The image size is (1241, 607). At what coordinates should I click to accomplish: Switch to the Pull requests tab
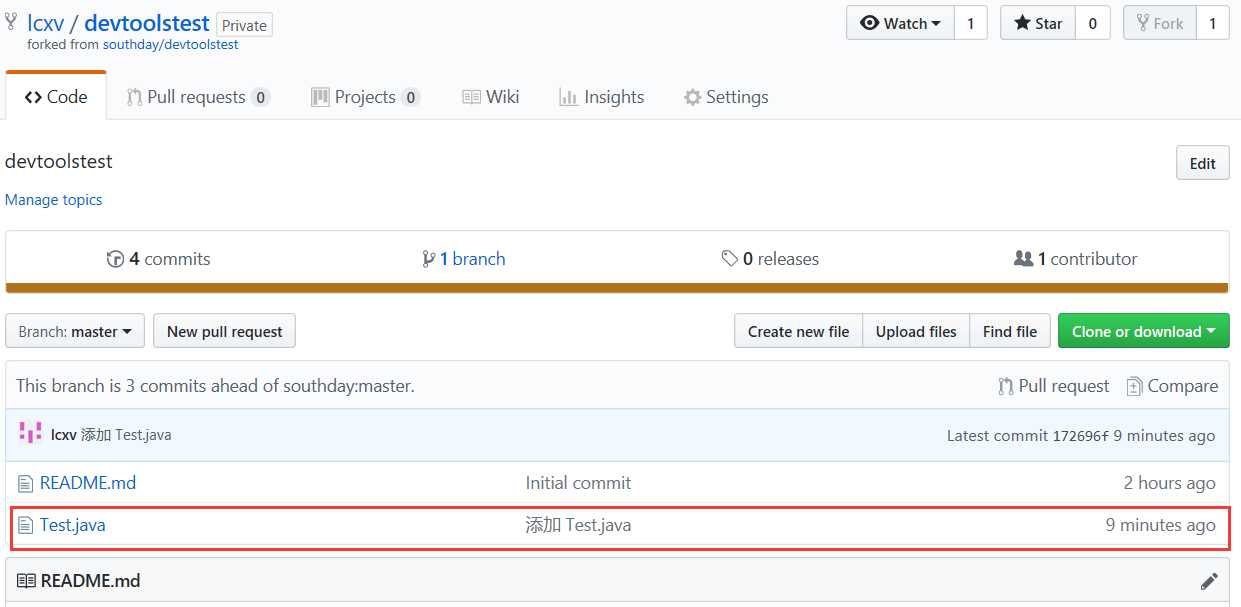pyautogui.click(x=198, y=97)
